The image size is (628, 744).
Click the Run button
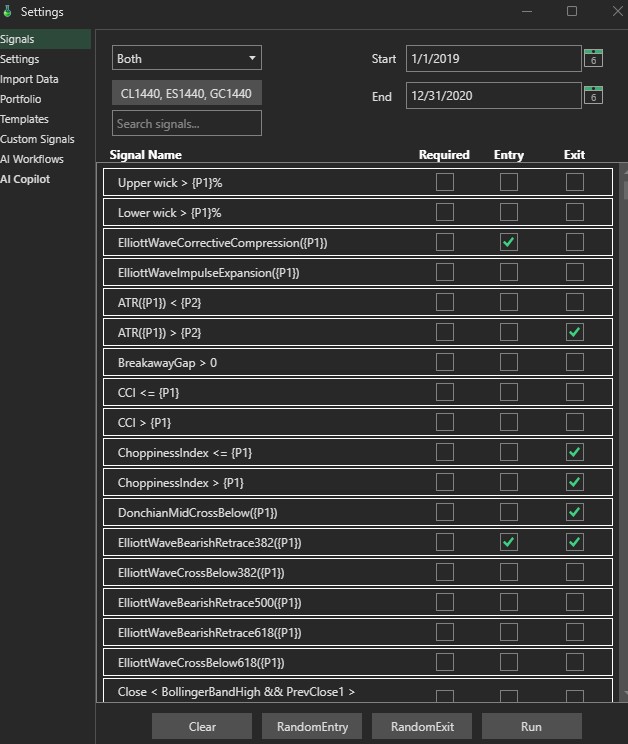click(532, 726)
